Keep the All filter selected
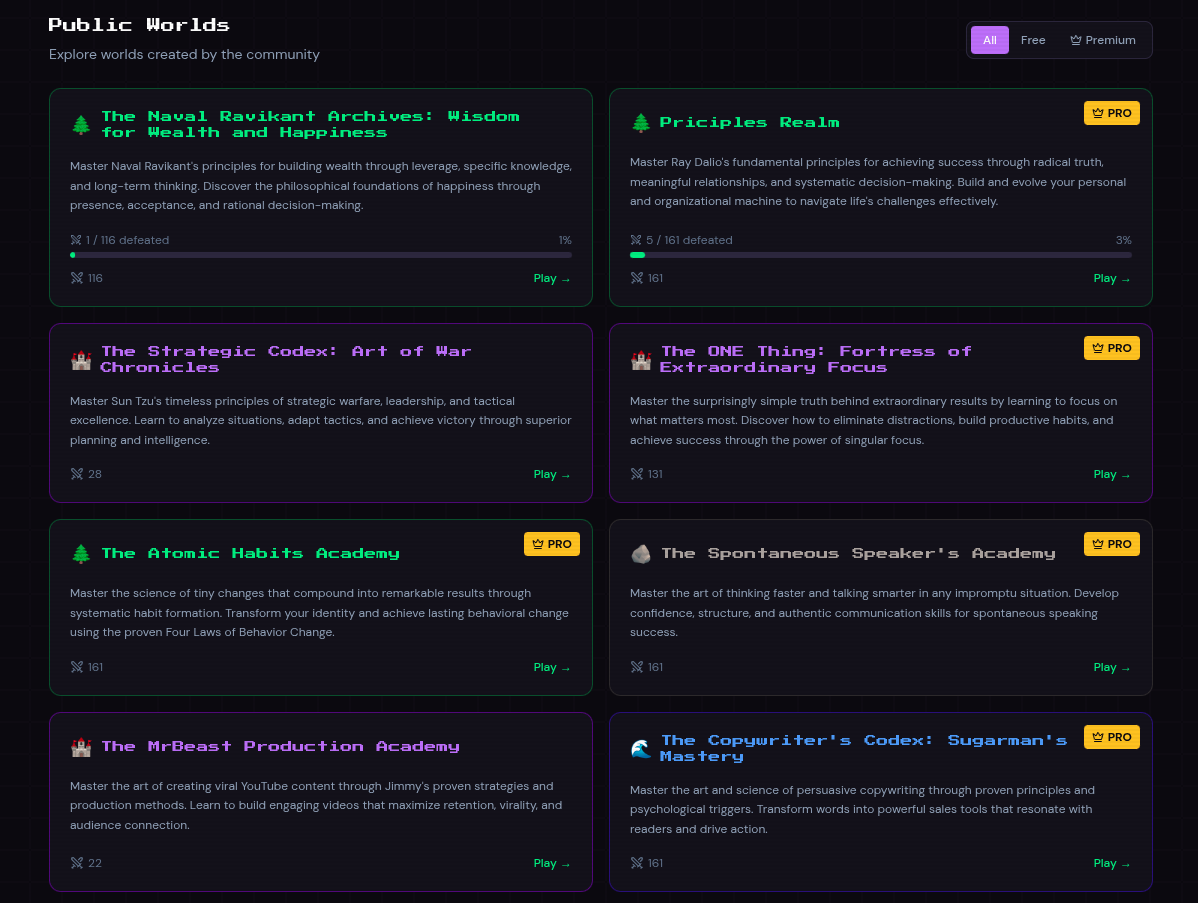Screen dimensions: 1198x903 click(990, 40)
